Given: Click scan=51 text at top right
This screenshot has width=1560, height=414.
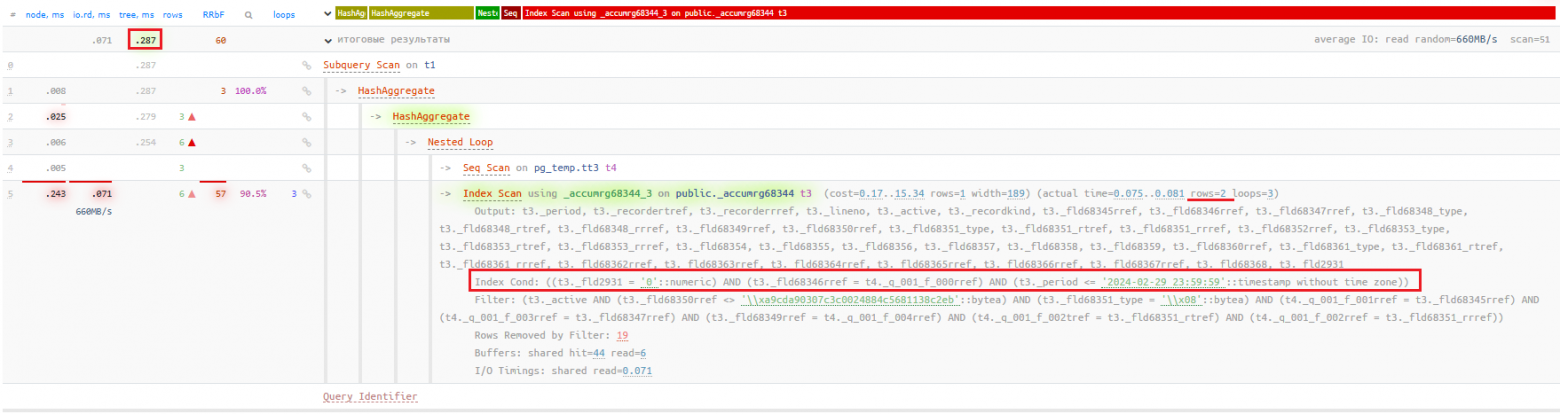Looking at the screenshot, I should (1529, 40).
